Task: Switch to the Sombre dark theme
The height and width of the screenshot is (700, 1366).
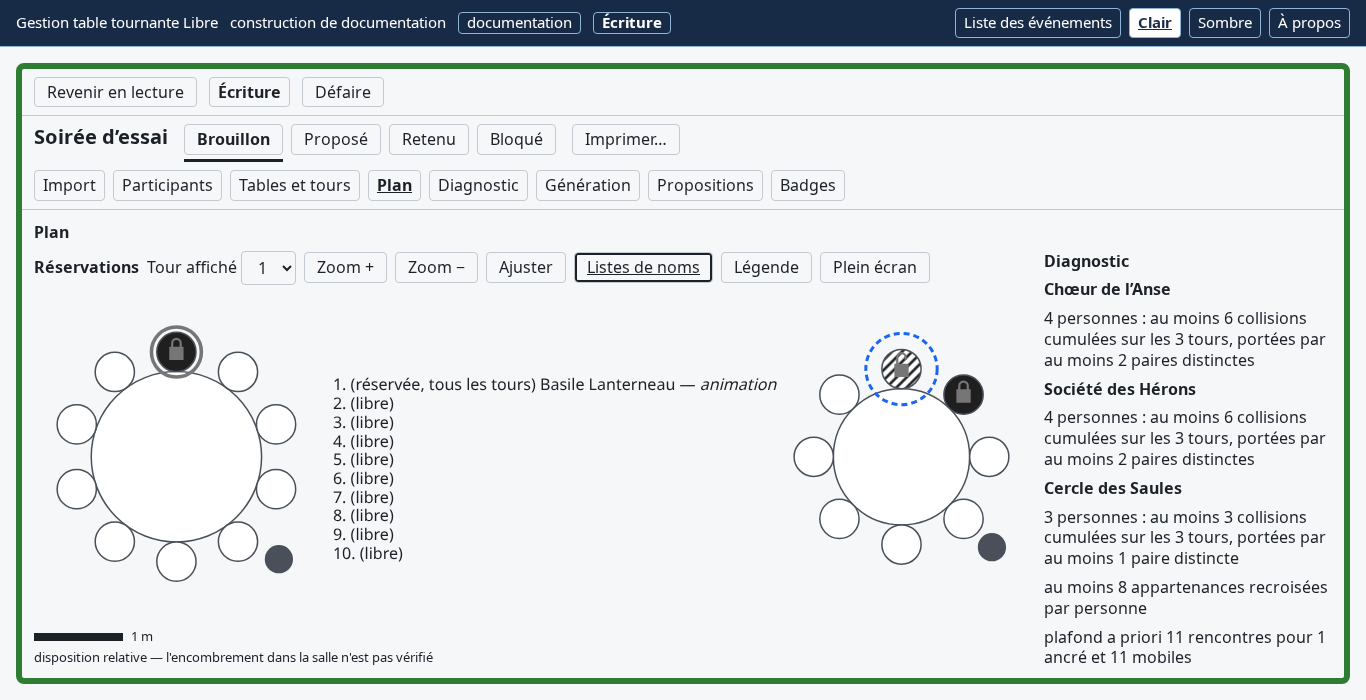Action: [x=1225, y=23]
